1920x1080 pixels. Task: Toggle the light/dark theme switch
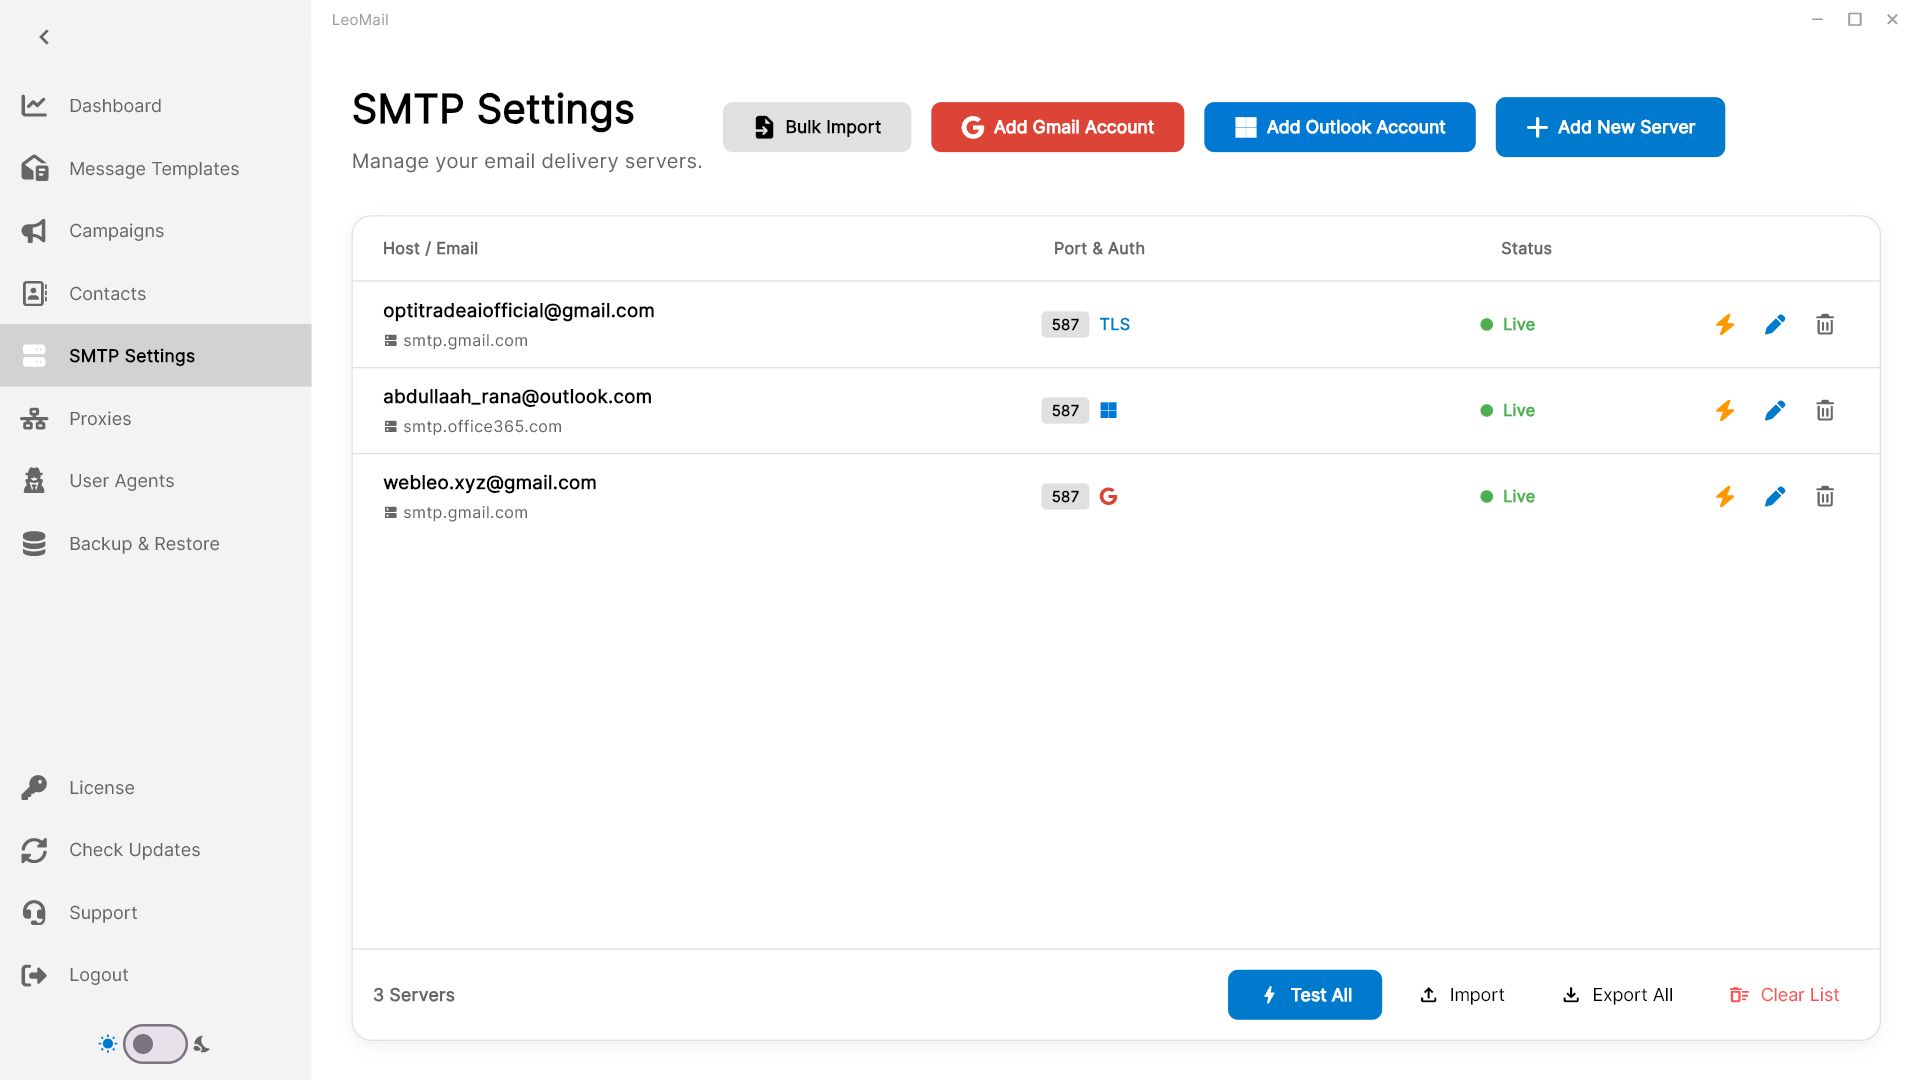coord(155,1044)
